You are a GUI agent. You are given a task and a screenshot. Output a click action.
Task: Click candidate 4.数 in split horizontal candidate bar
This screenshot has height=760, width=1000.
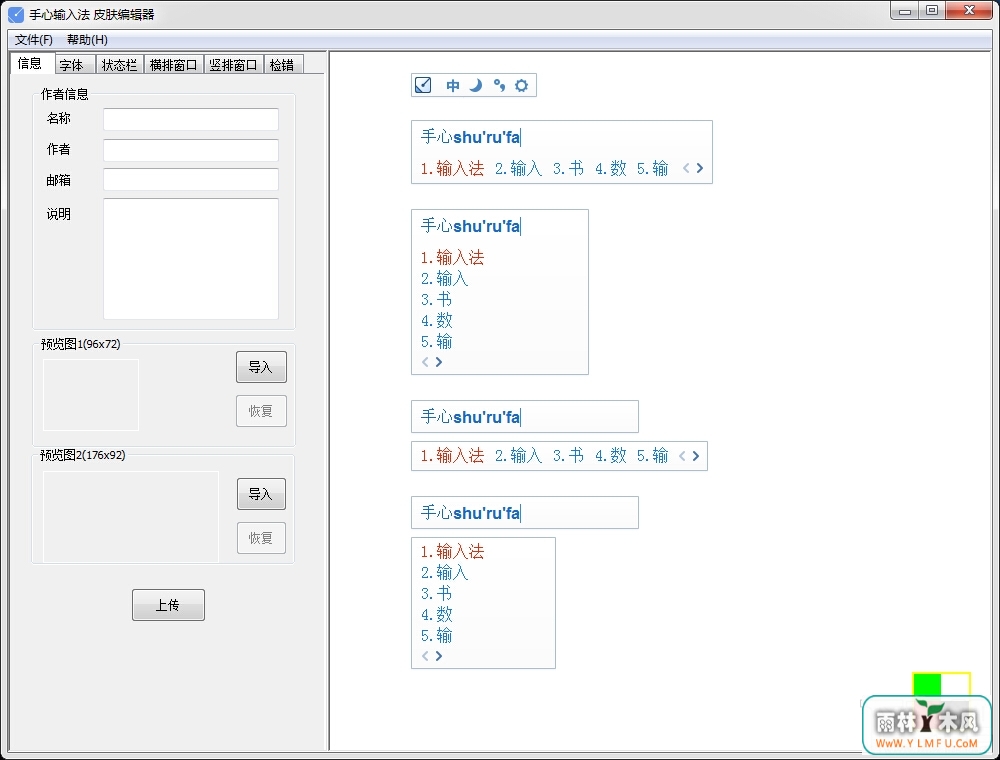tap(610, 455)
